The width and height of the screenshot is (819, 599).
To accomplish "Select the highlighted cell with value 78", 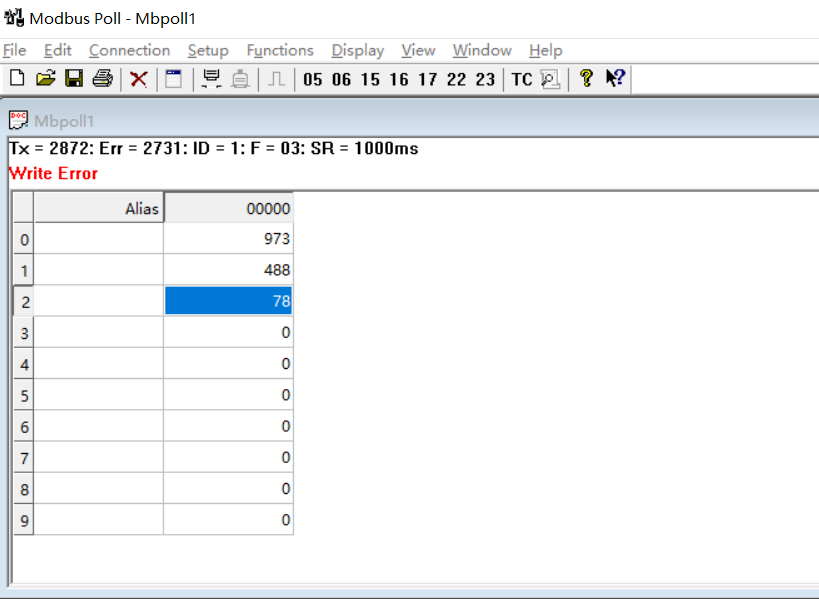I will click(x=229, y=301).
